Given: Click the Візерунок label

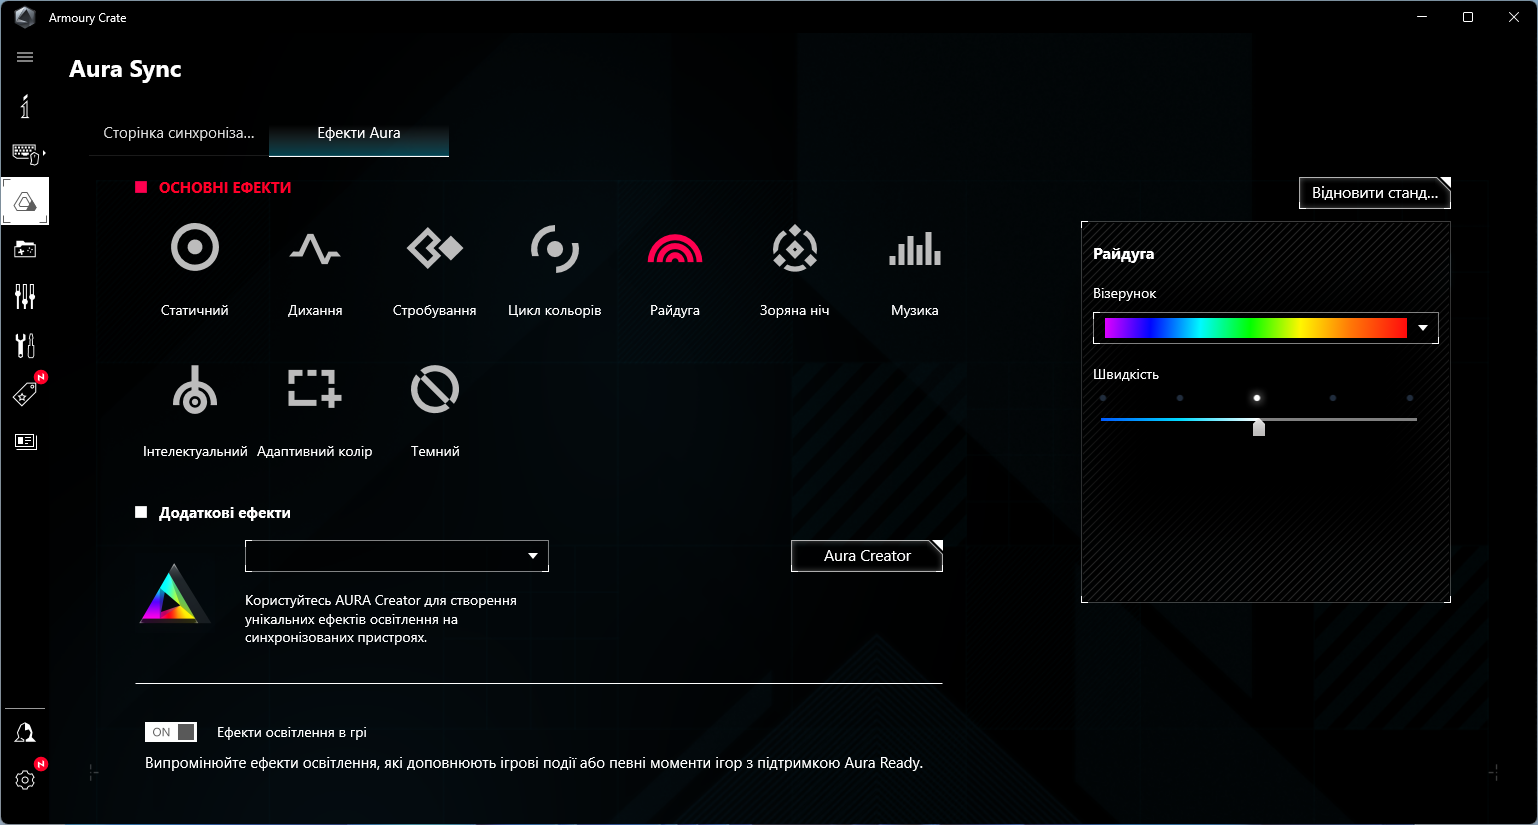Looking at the screenshot, I should pyautogui.click(x=1125, y=294).
